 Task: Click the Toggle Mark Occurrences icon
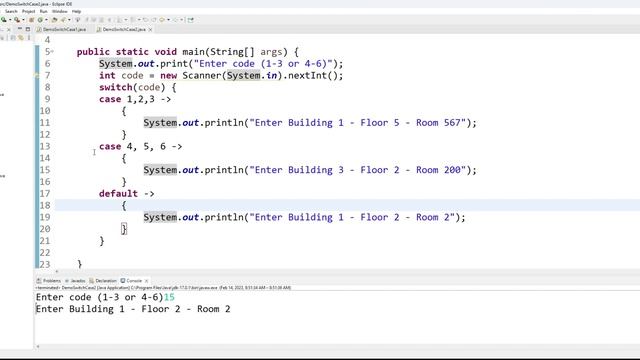click(x=78, y=20)
